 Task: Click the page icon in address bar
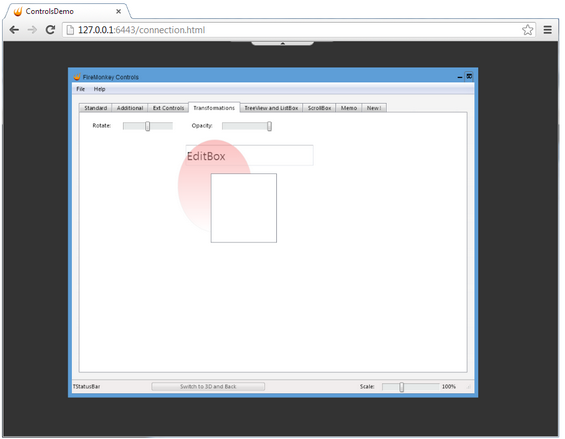pos(70,30)
